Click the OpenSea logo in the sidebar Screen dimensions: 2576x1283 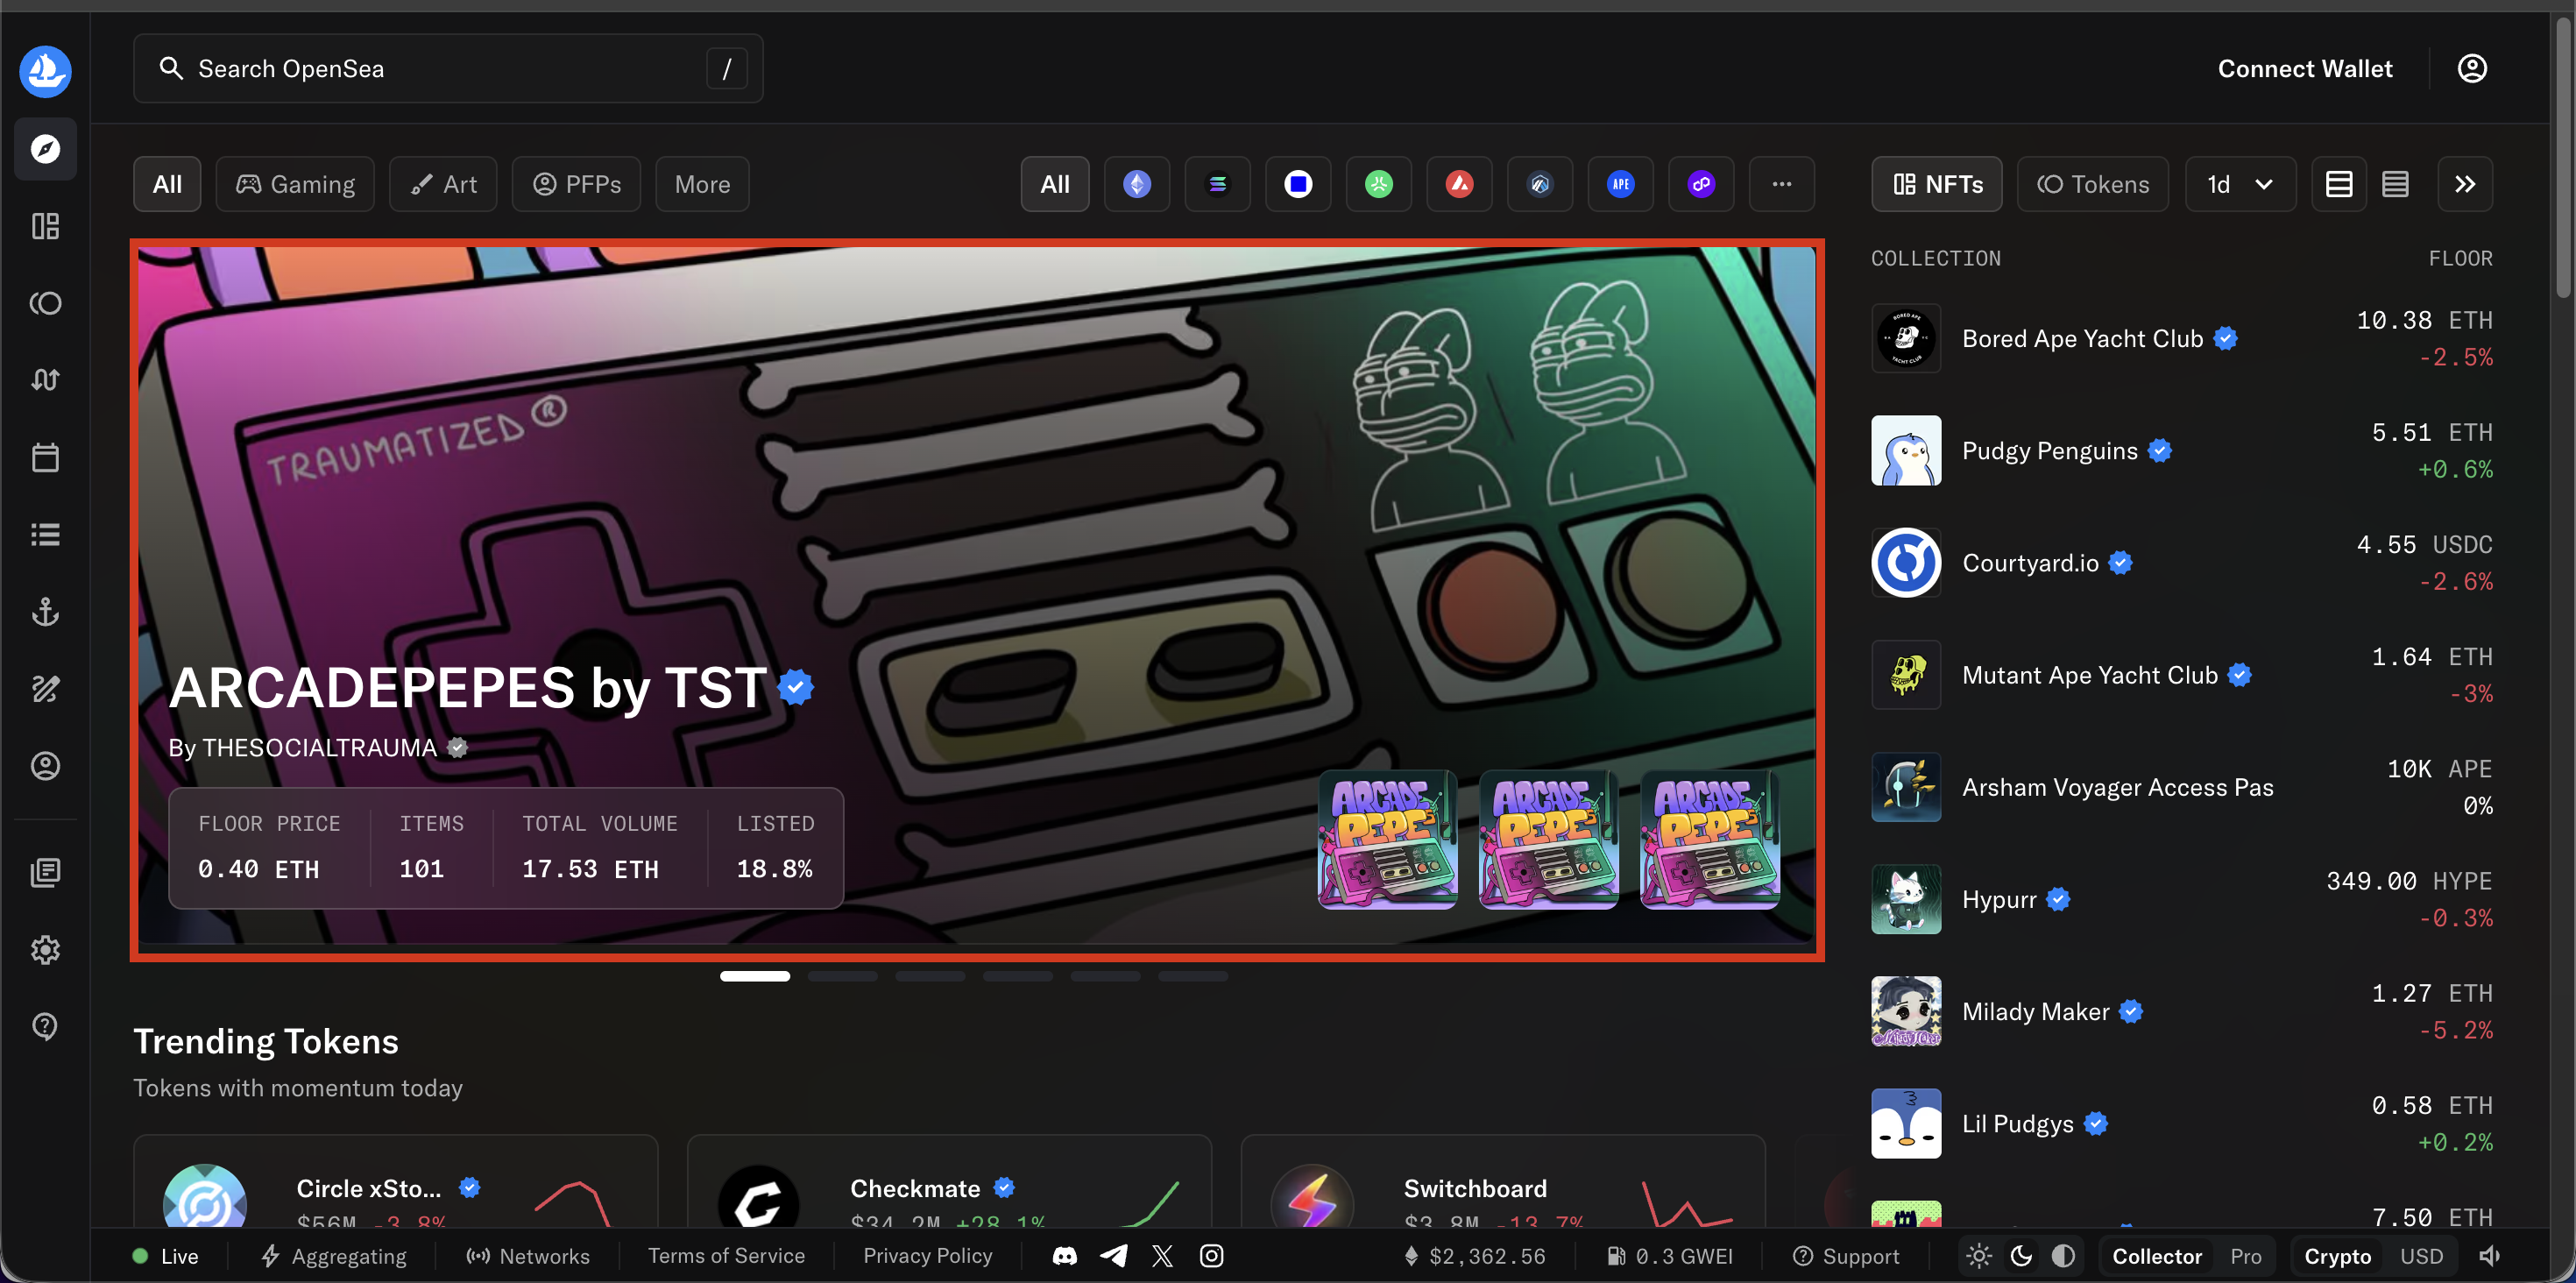point(45,70)
